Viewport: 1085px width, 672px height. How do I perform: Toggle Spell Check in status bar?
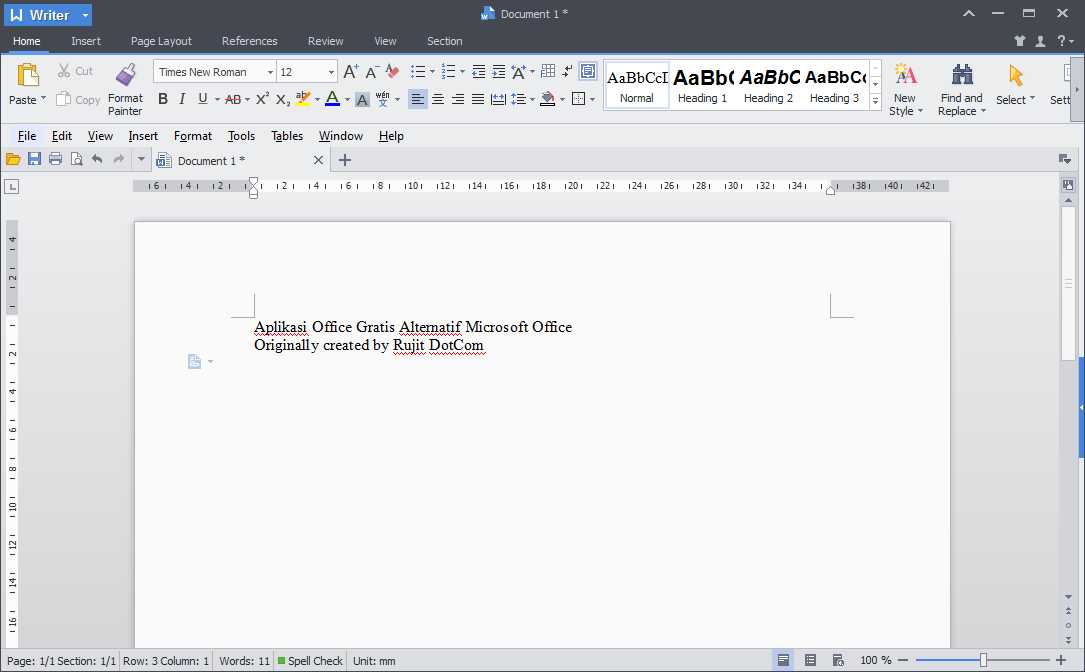pos(310,661)
